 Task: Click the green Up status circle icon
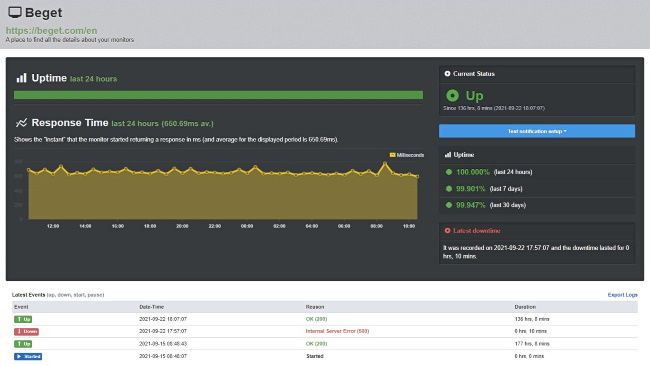tap(452, 95)
